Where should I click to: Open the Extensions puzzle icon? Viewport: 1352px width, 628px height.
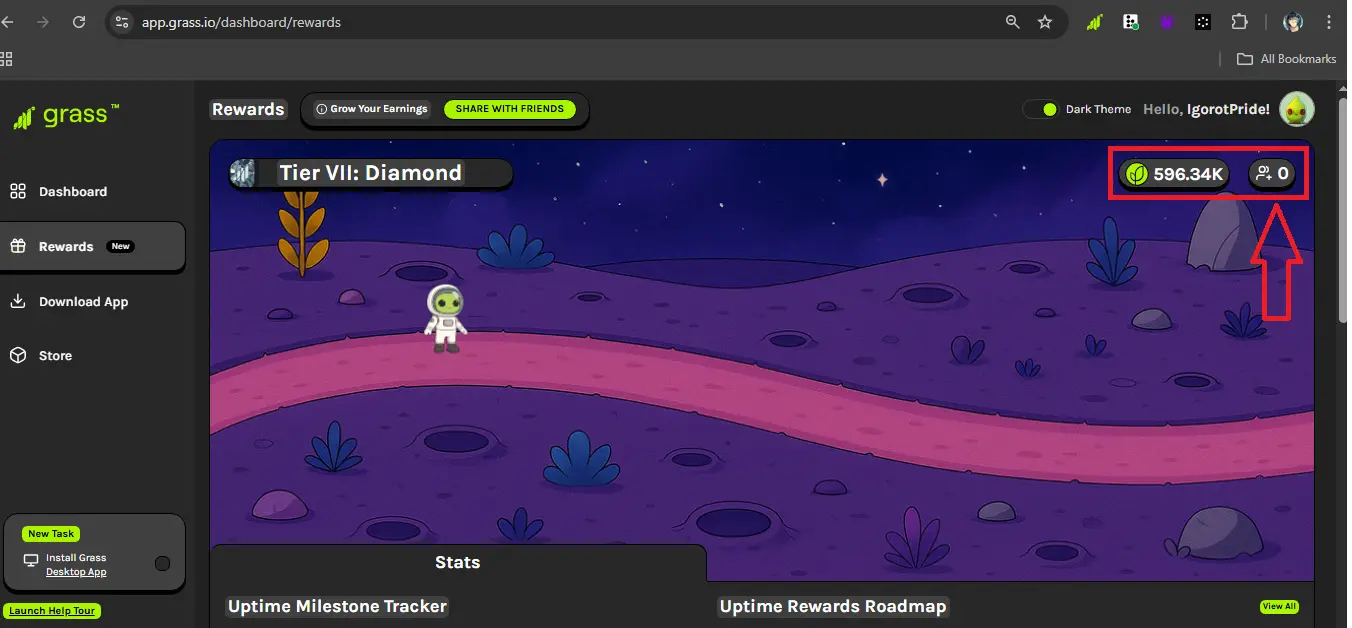coord(1240,21)
